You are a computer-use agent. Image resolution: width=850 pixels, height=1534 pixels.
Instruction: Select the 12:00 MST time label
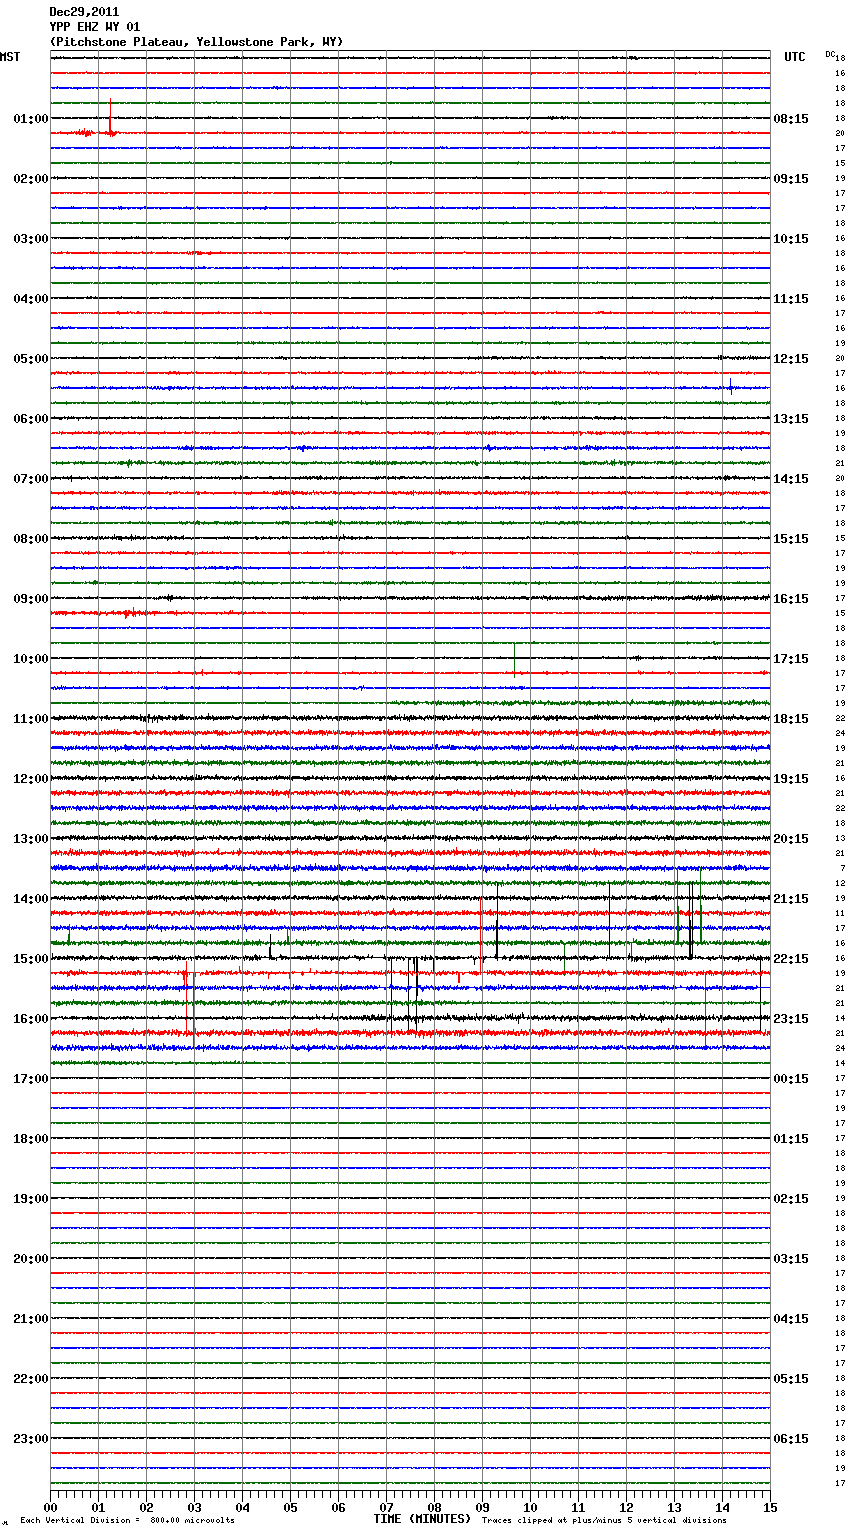tap(31, 779)
